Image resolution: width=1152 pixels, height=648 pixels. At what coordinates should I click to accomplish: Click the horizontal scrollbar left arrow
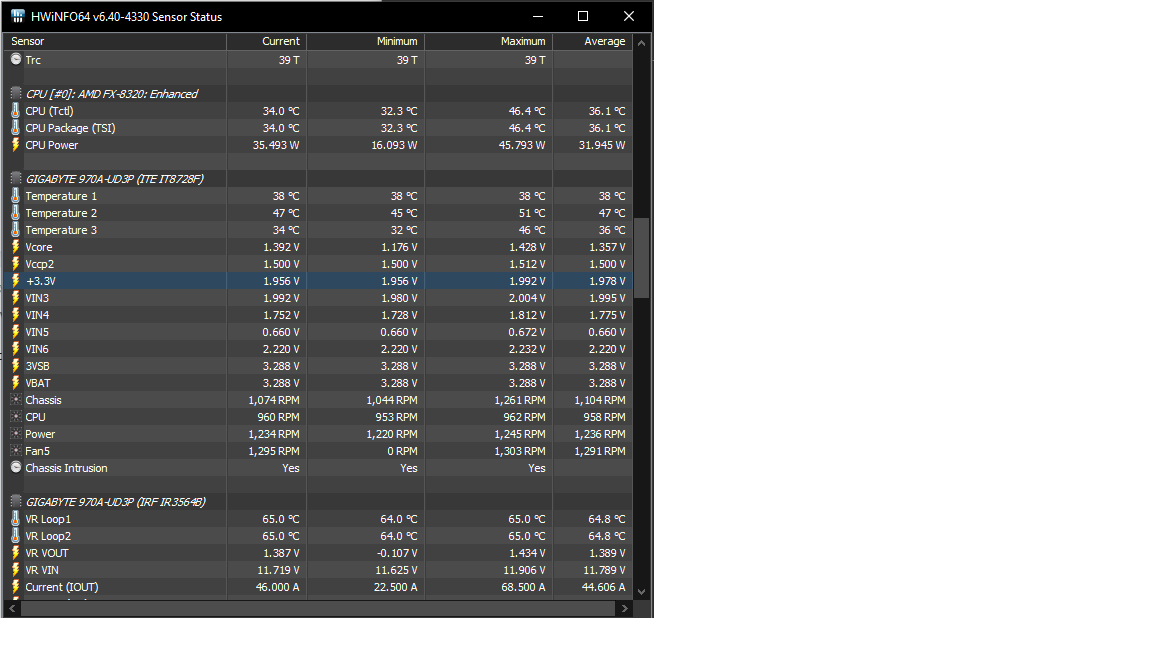coord(12,608)
